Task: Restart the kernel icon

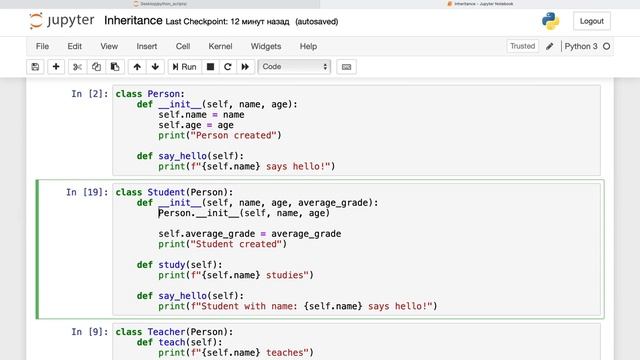Action: (228, 67)
